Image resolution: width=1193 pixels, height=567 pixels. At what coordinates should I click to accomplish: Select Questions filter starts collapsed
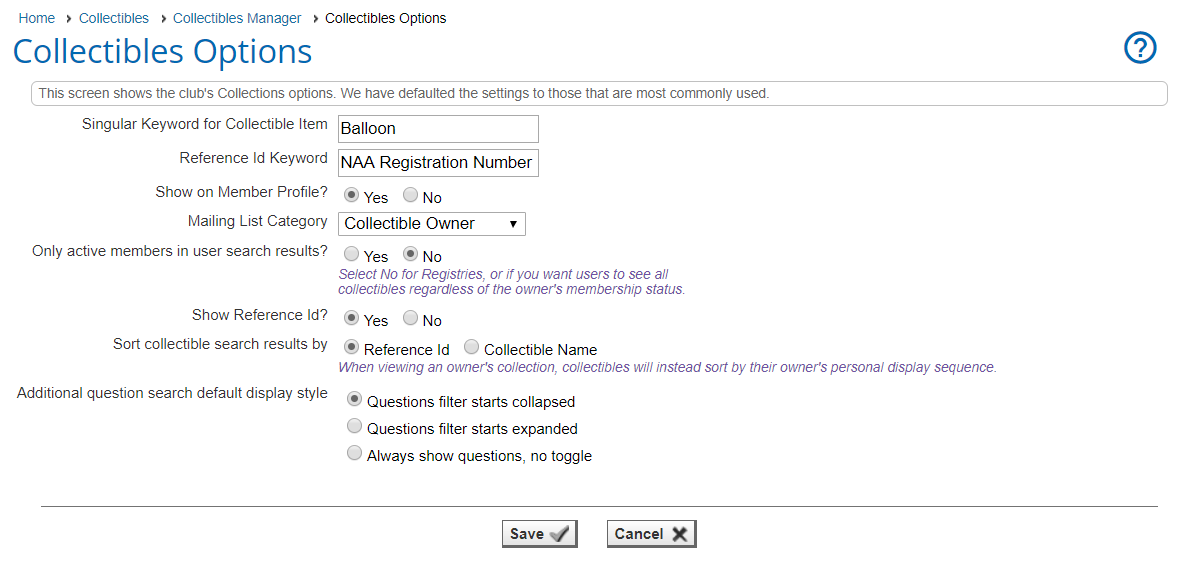tap(354, 400)
